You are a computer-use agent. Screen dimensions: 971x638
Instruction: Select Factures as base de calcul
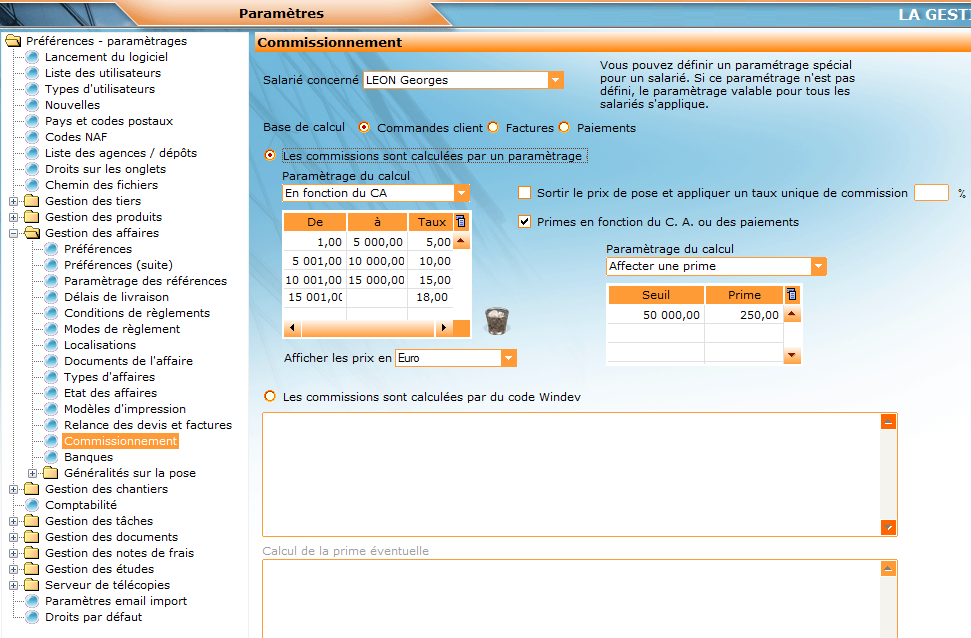pyautogui.click(x=493, y=127)
